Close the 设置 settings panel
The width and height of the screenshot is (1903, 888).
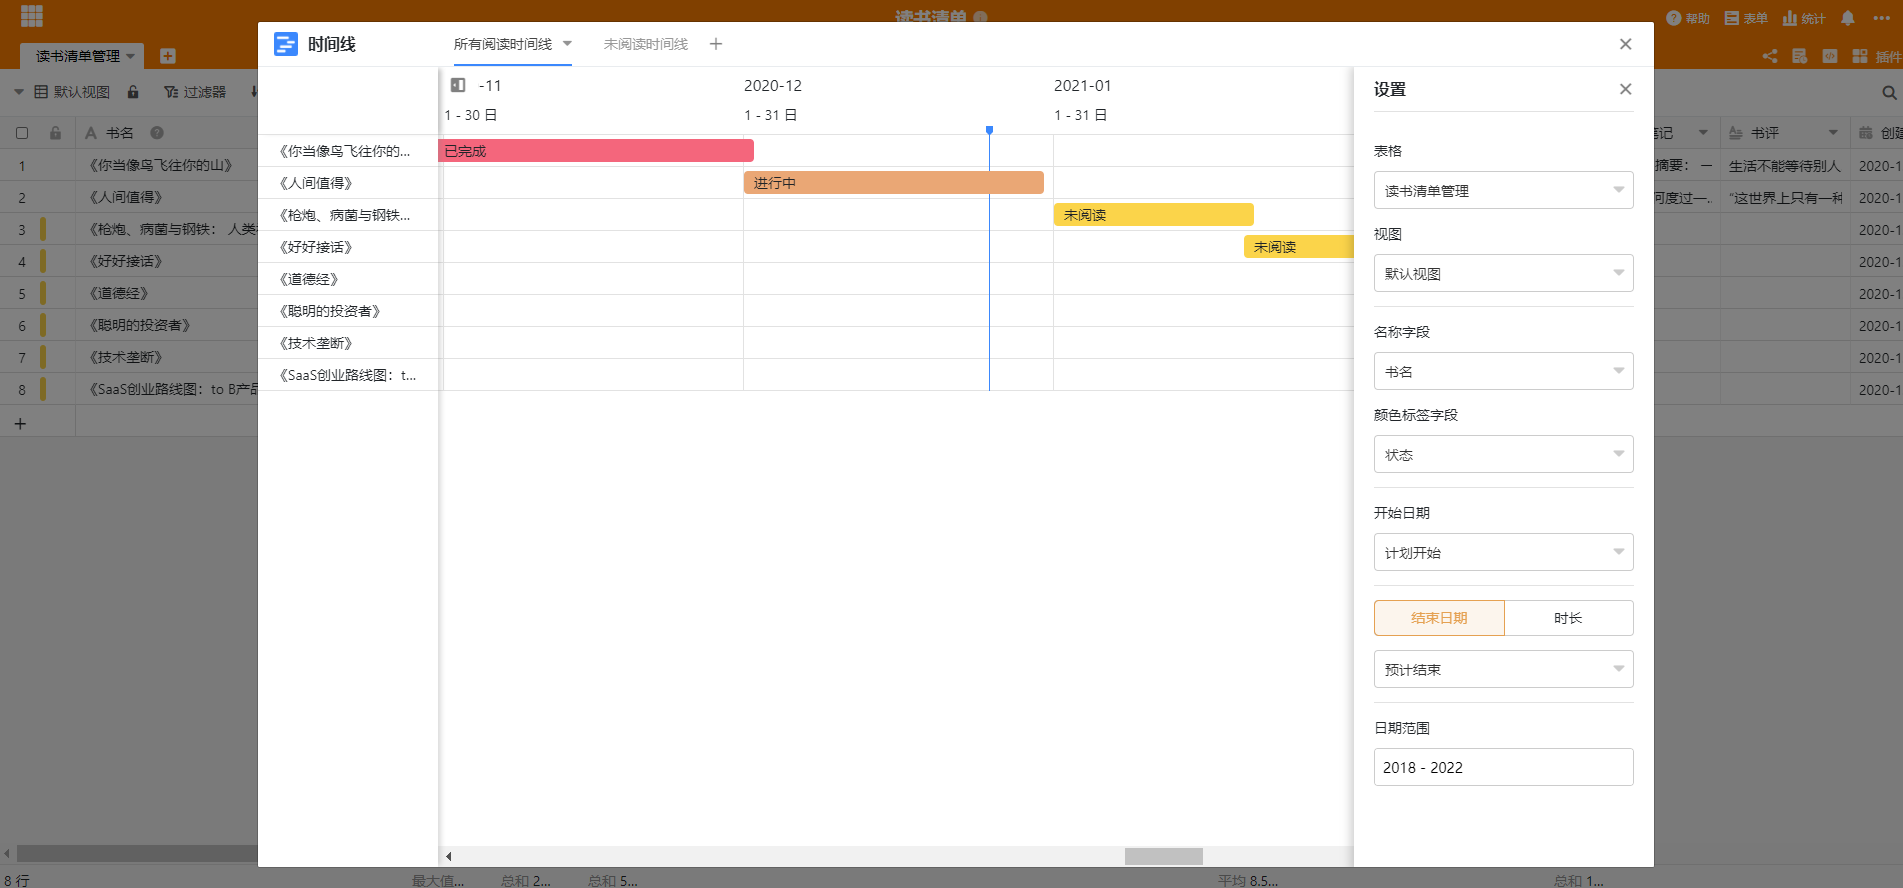(1626, 89)
